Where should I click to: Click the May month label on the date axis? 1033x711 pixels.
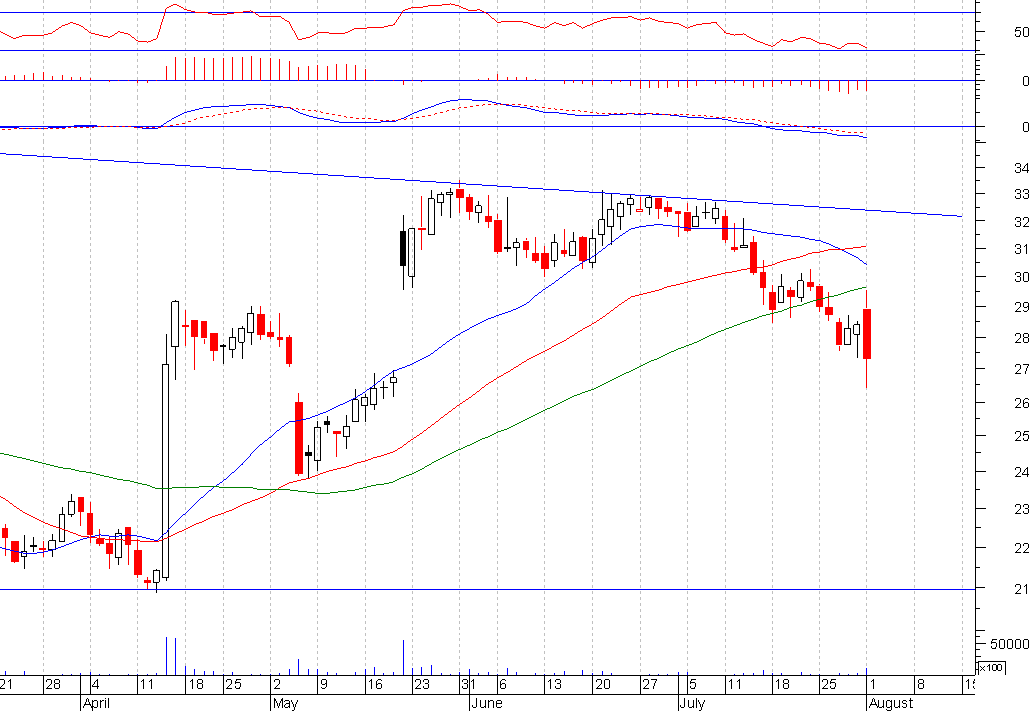click(285, 703)
